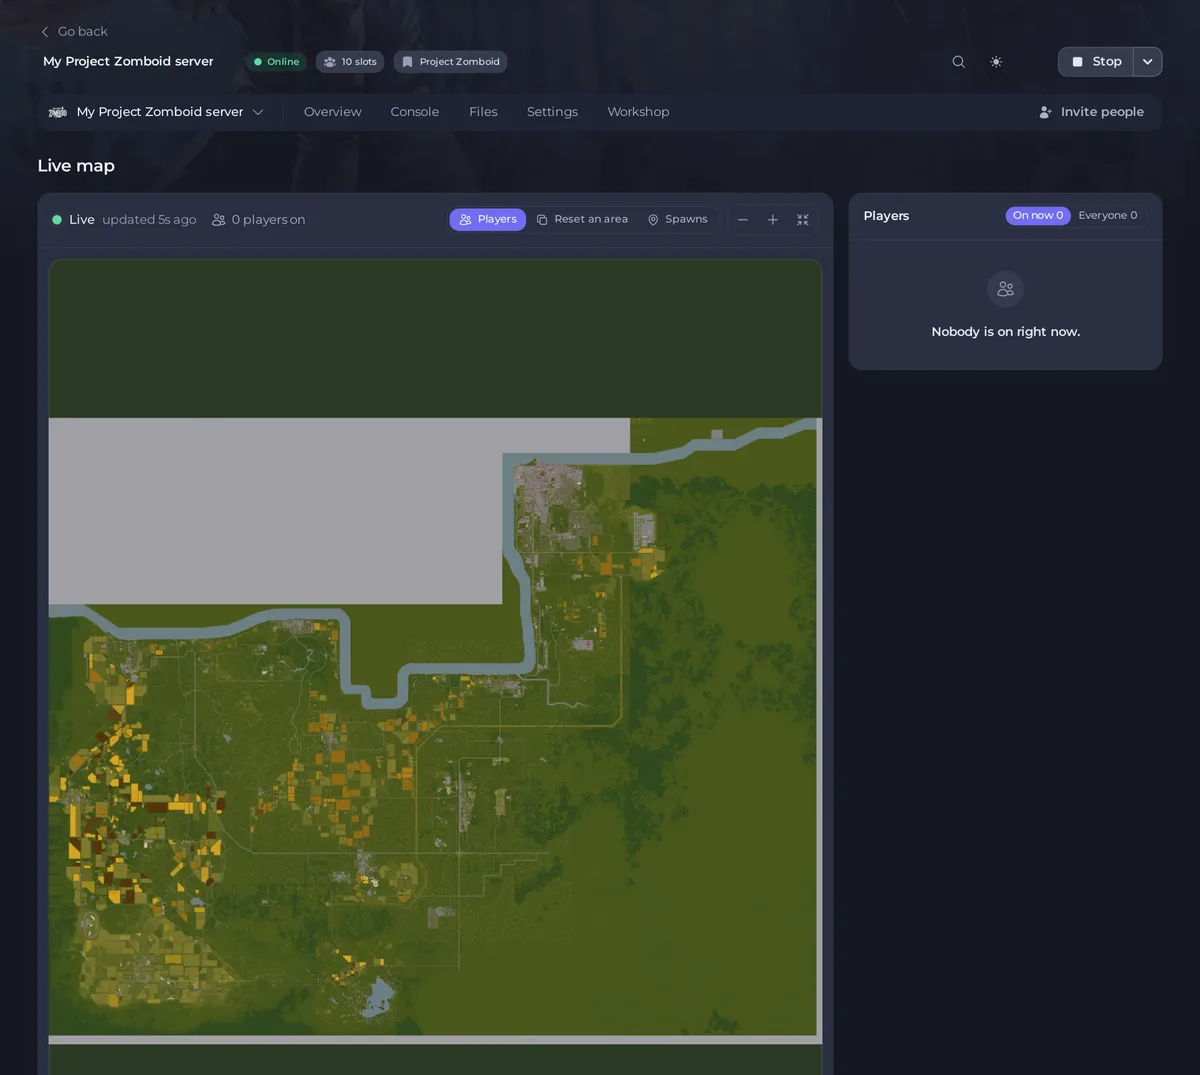The height and width of the screenshot is (1075, 1200).
Task: Invite people to the server
Action: pos(1092,112)
